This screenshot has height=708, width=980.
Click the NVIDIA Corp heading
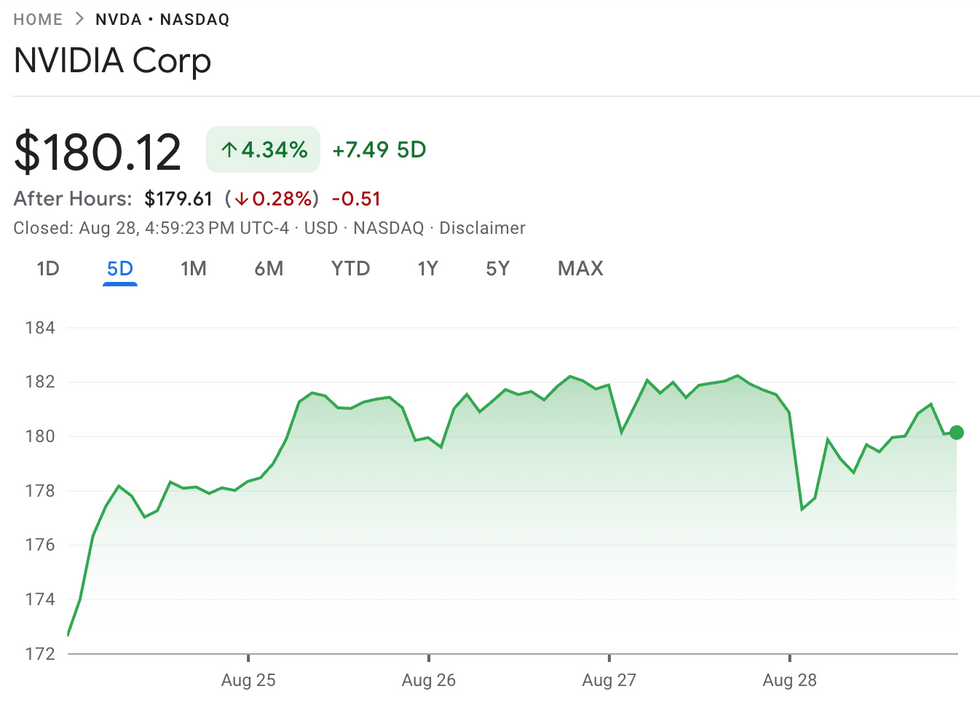(x=112, y=61)
